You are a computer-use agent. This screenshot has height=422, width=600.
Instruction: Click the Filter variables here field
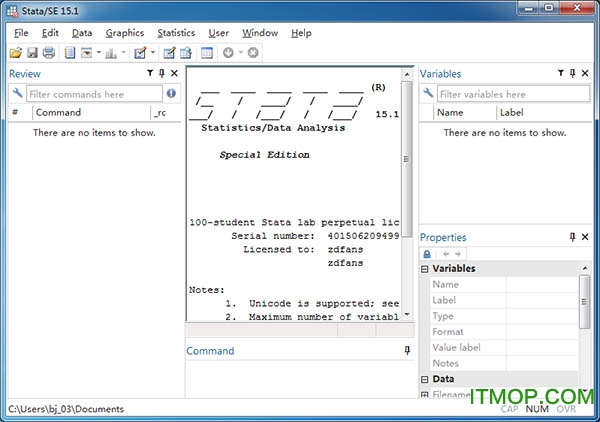click(x=514, y=94)
